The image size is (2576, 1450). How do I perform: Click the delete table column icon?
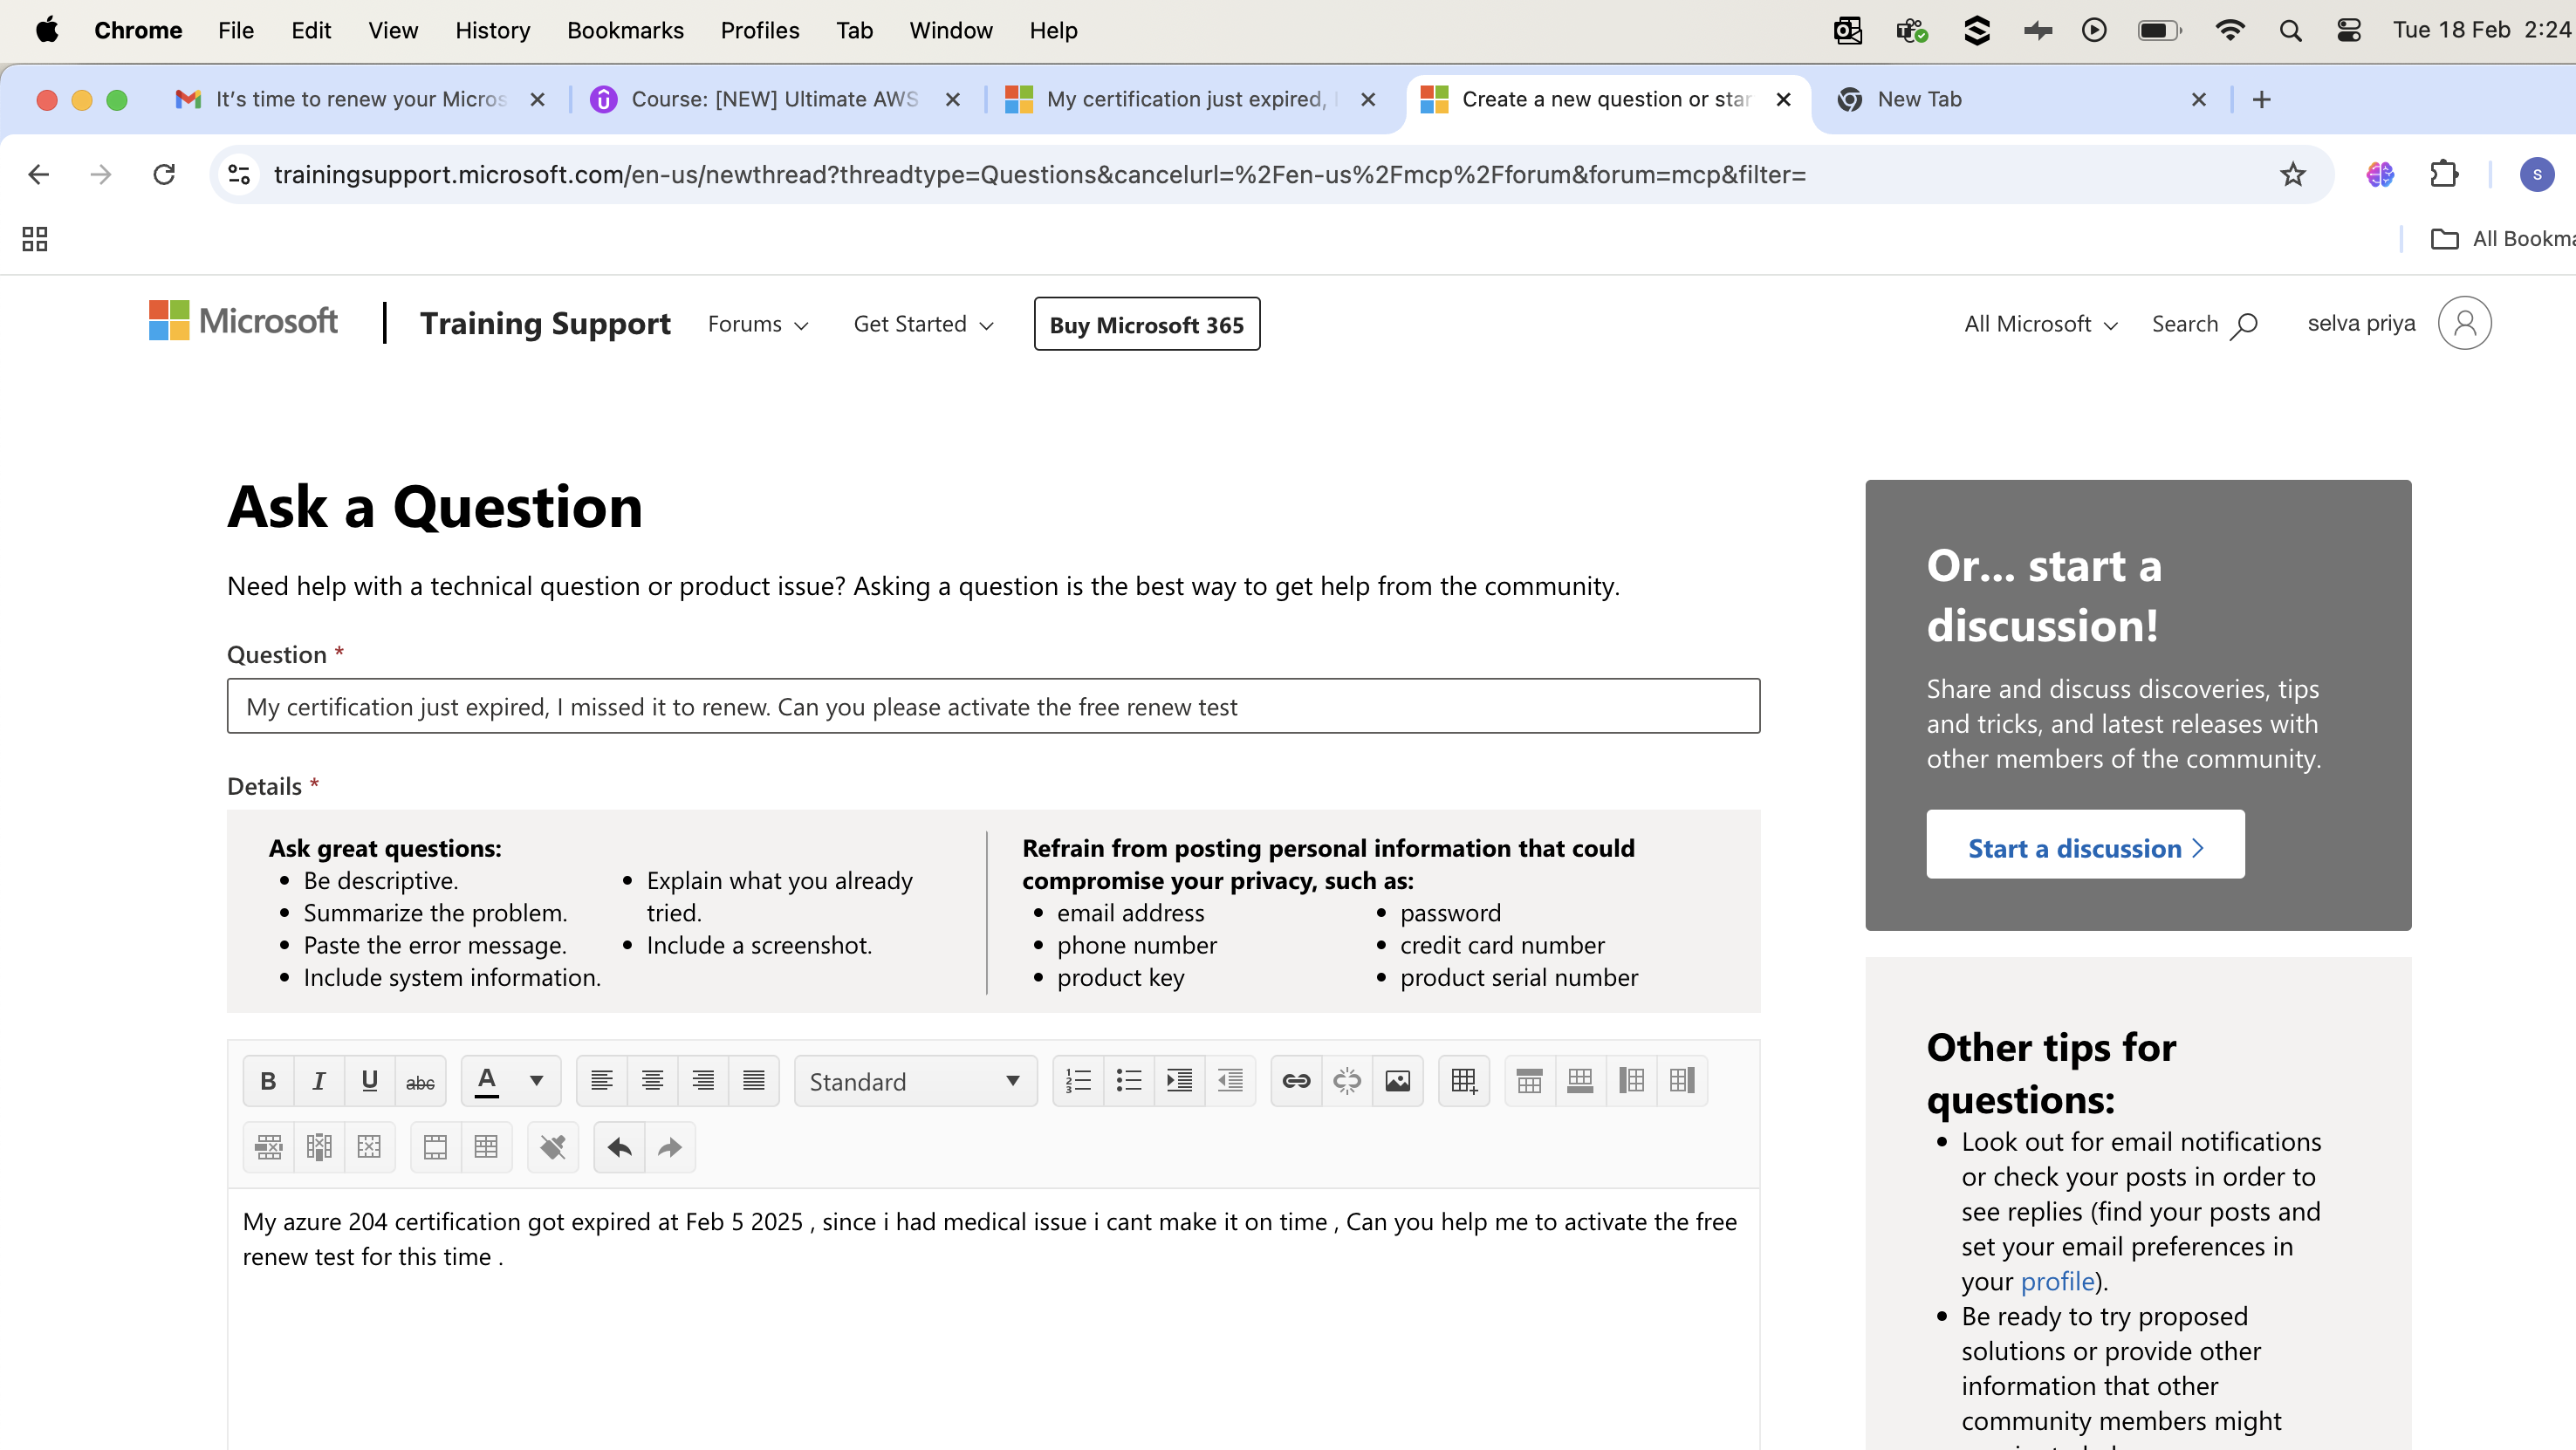319,1147
